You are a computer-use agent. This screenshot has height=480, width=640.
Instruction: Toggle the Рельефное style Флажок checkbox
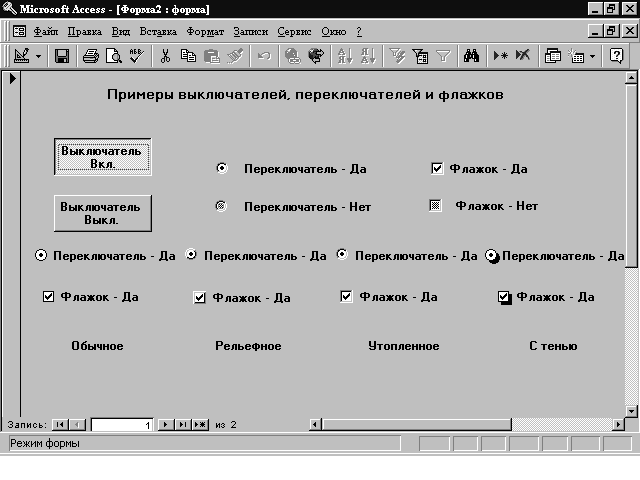[199, 298]
